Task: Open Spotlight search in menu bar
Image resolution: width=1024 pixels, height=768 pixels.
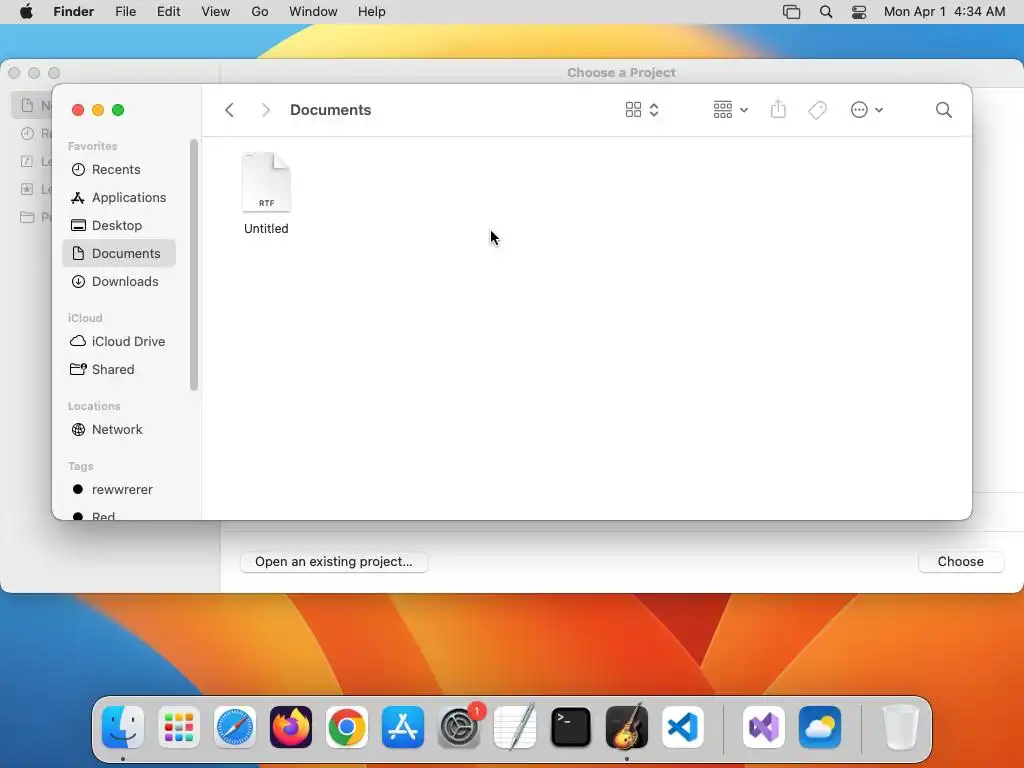Action: coord(826,12)
